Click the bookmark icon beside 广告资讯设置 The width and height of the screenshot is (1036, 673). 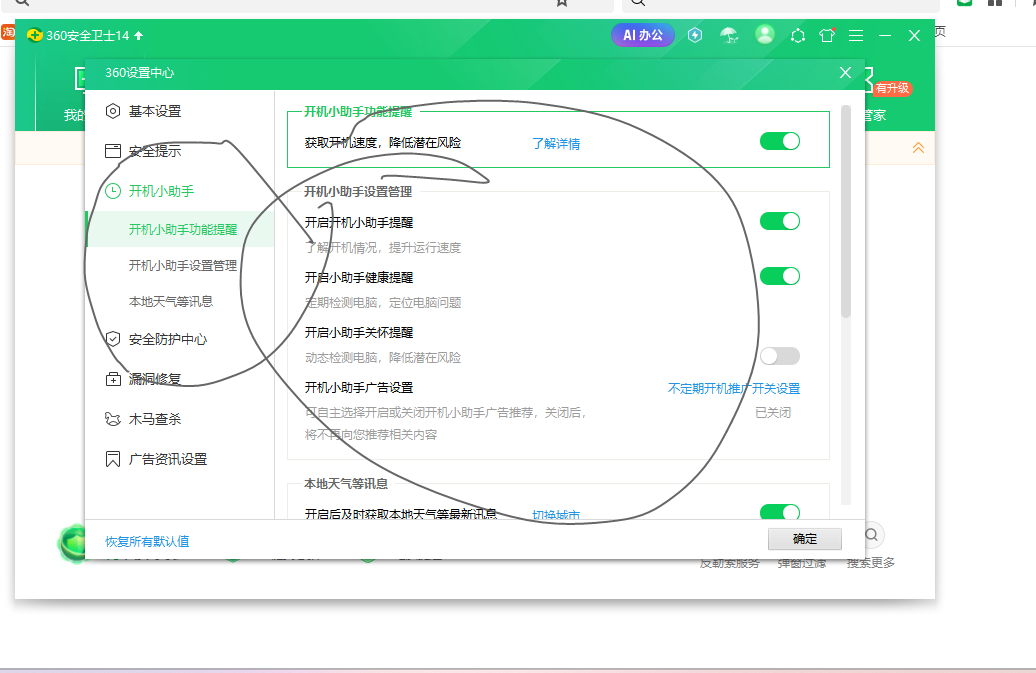coord(113,459)
